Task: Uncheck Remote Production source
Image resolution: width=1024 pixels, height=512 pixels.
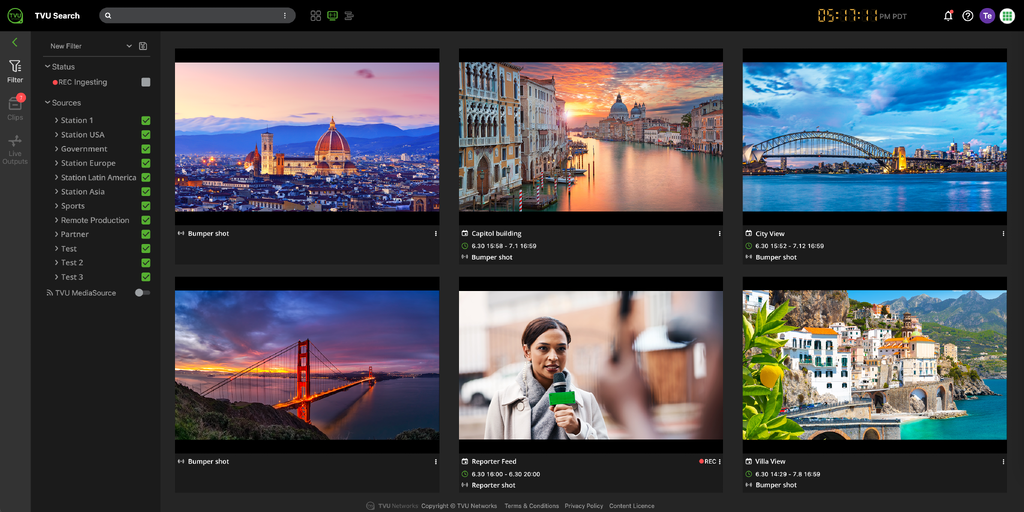Action: [x=146, y=220]
